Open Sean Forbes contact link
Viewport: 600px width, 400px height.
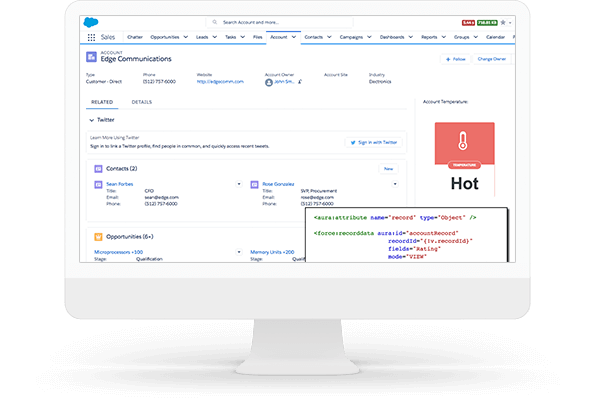119,184
